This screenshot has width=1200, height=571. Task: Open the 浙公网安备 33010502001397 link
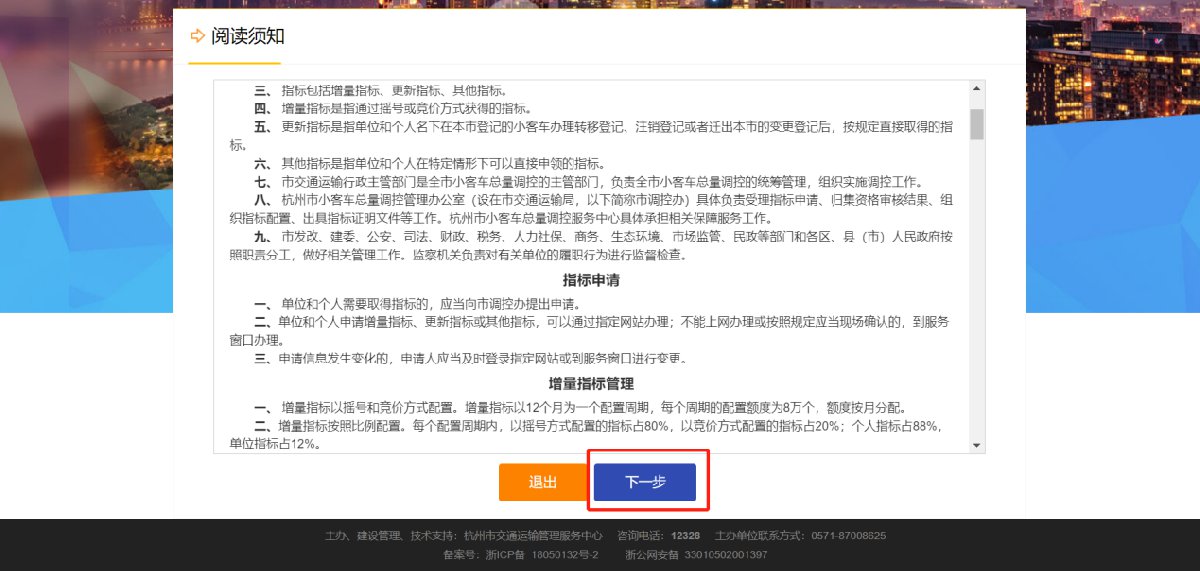696,554
